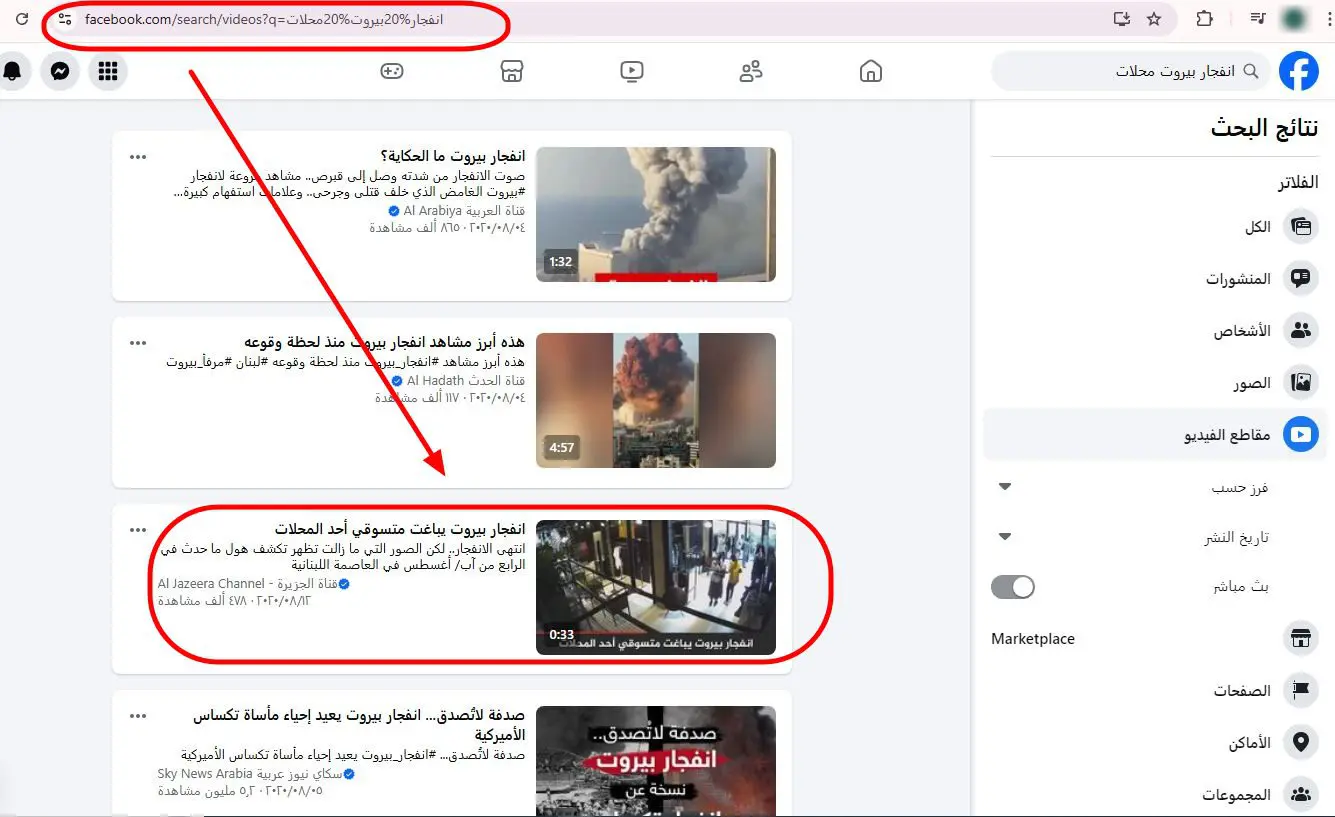Select the المجموعات filter label

[x=1236, y=795]
